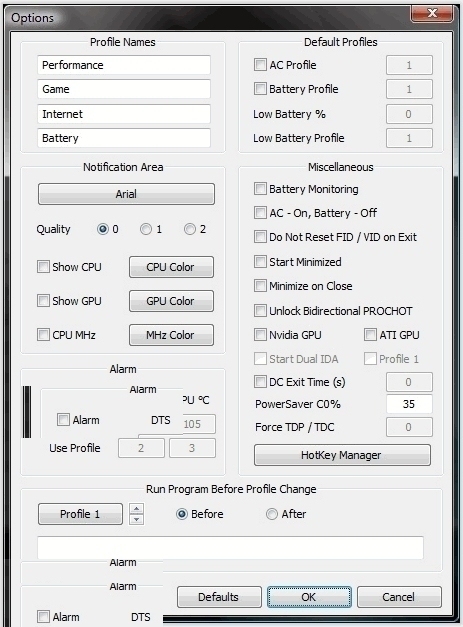This screenshot has width=463, height=627.
Task: Click the PowerSaver C0% value field
Action: [409, 404]
